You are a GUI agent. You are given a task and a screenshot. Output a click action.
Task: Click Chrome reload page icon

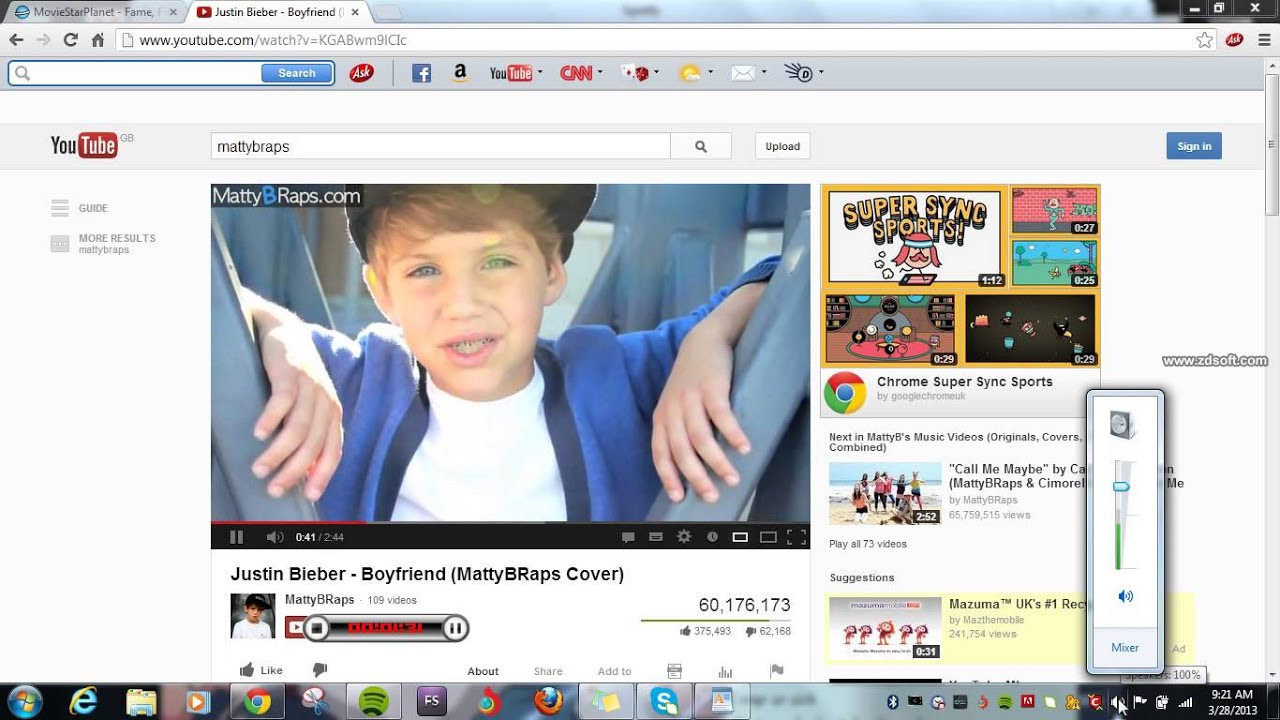[x=70, y=40]
